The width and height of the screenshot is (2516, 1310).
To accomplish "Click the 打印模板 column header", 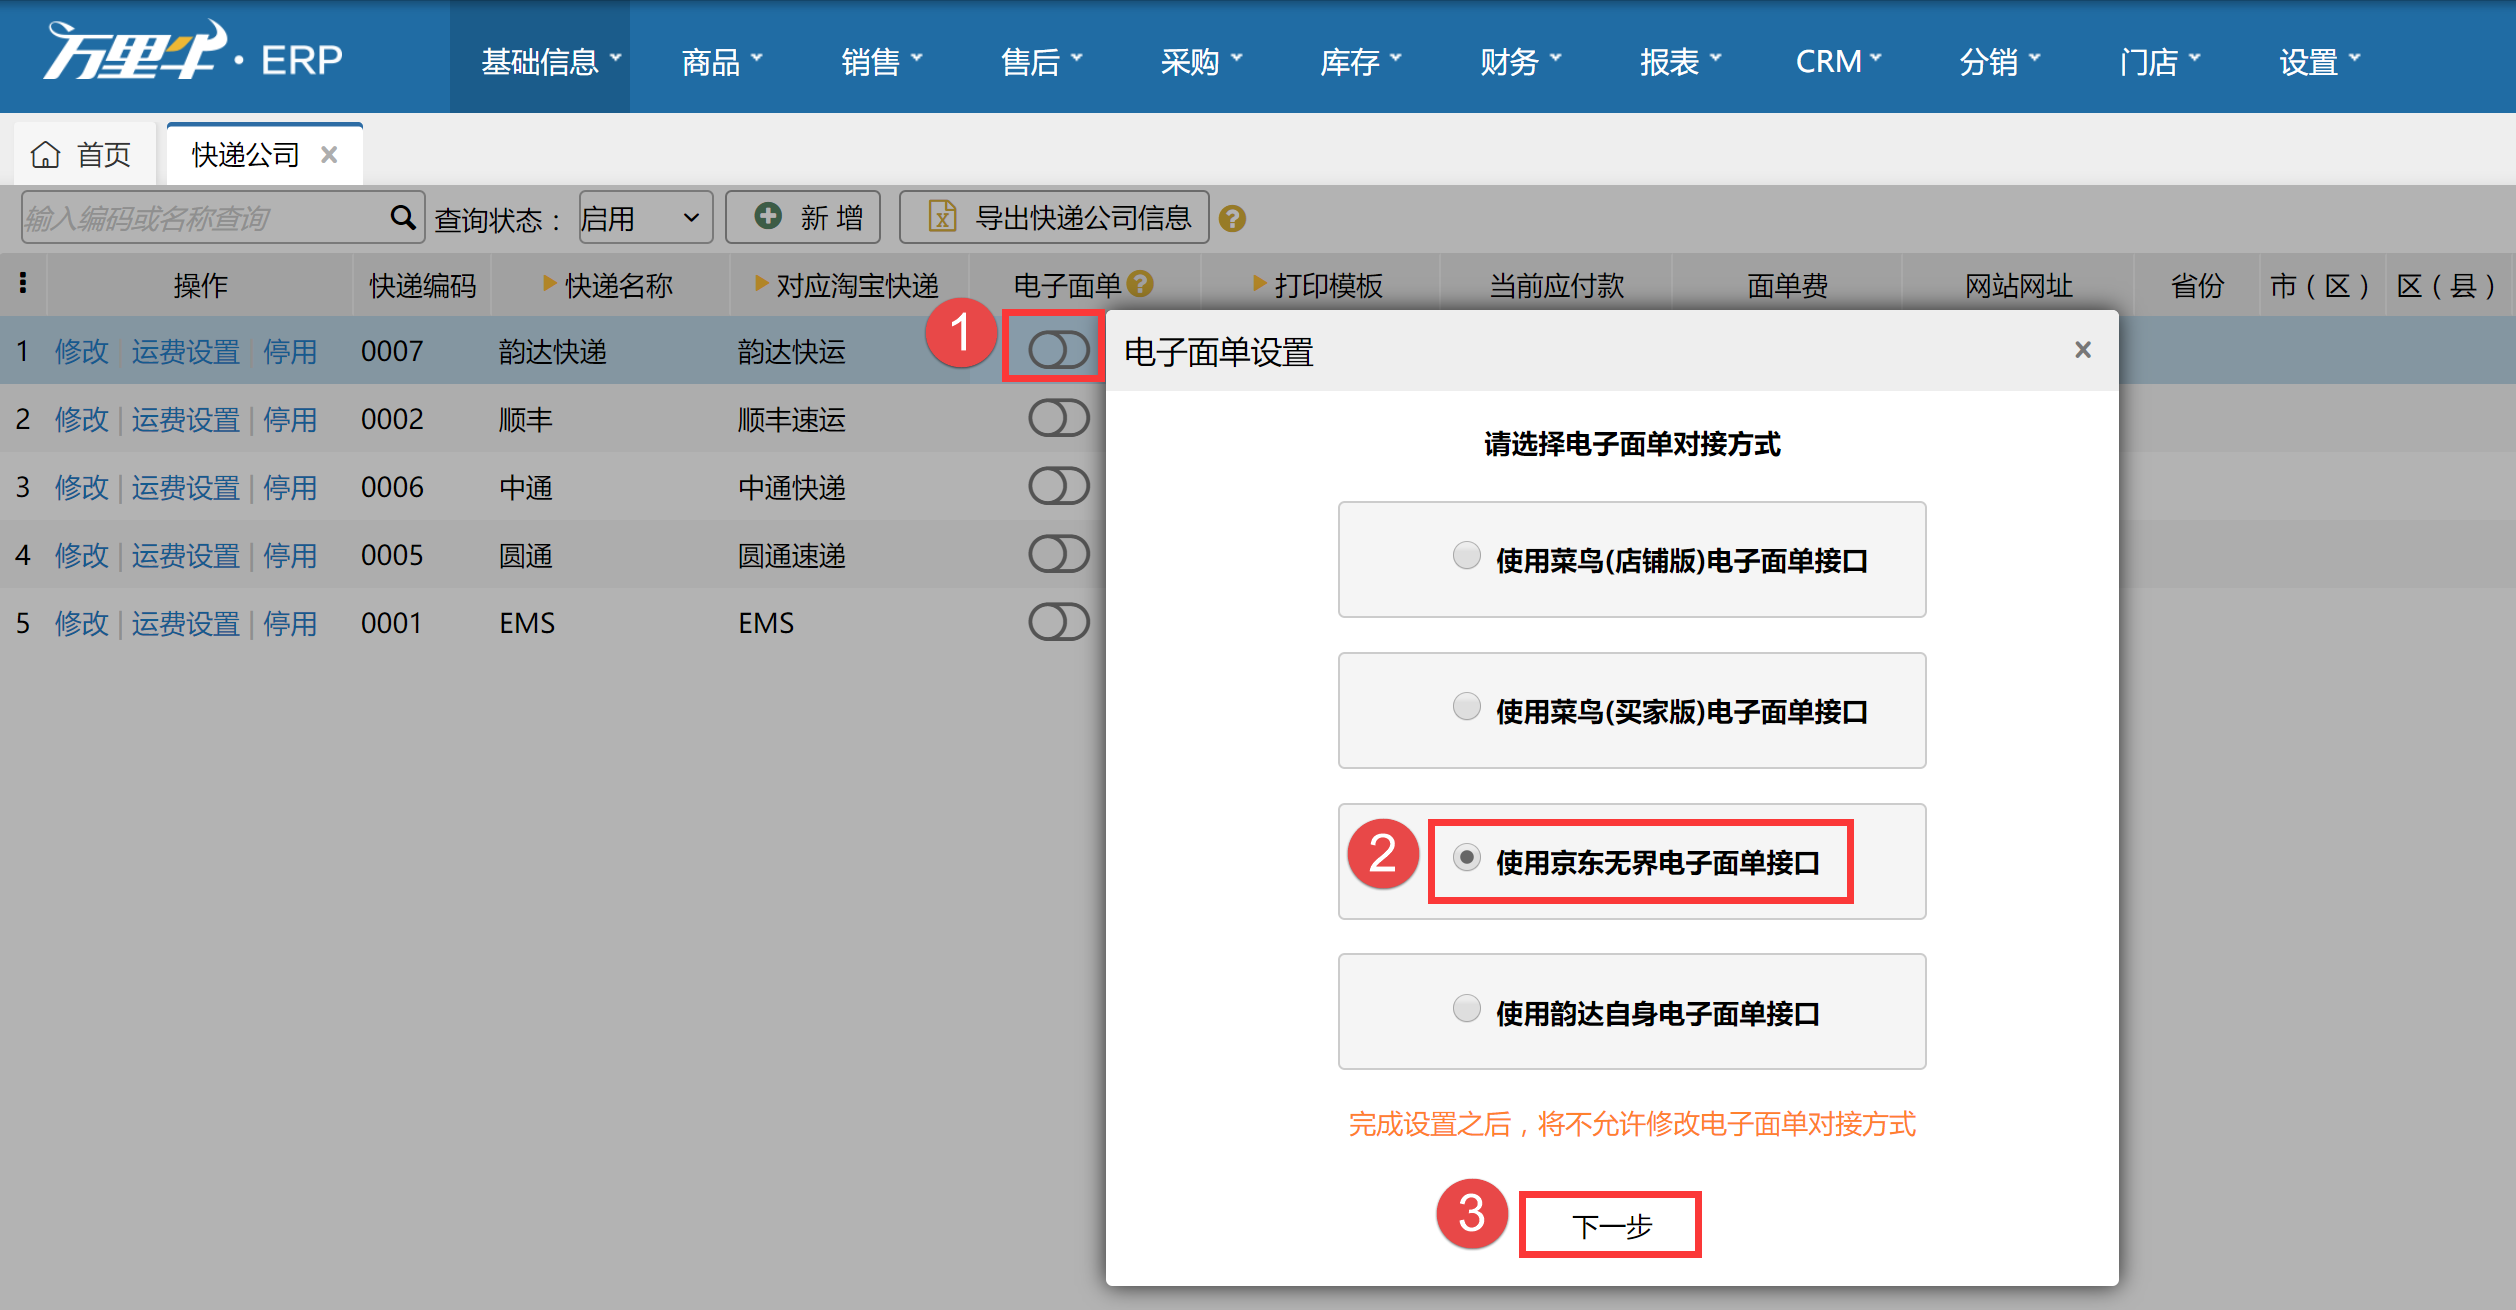I will click(x=1319, y=285).
